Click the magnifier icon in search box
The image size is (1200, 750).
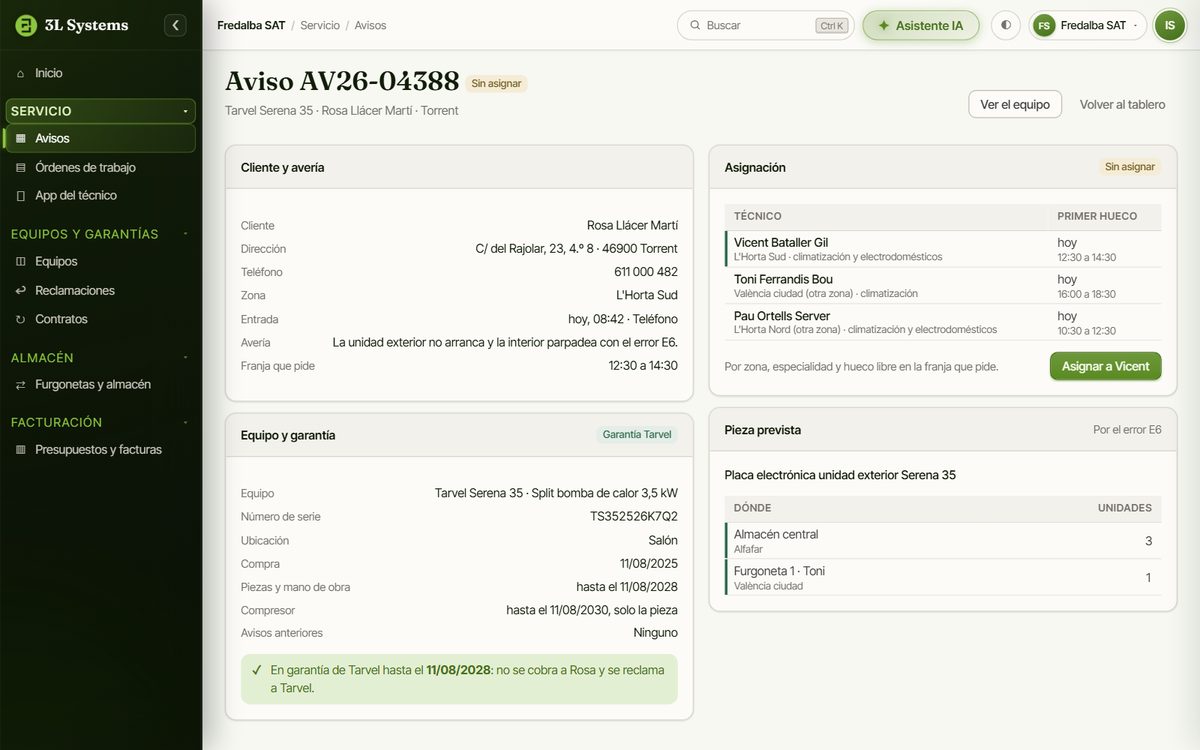pos(694,26)
